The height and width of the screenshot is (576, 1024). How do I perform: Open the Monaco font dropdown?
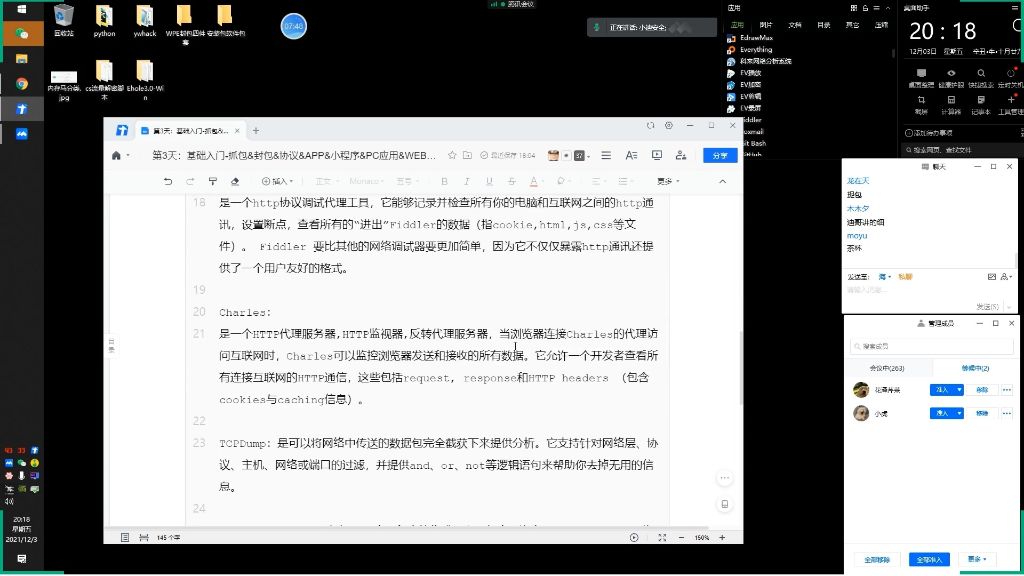click(x=367, y=181)
